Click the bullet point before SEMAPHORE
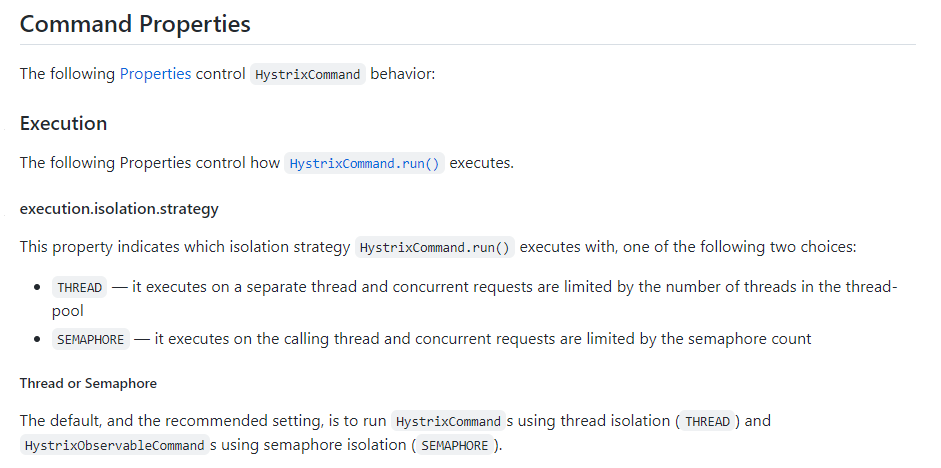Image resolution: width=941 pixels, height=468 pixels. [x=38, y=339]
